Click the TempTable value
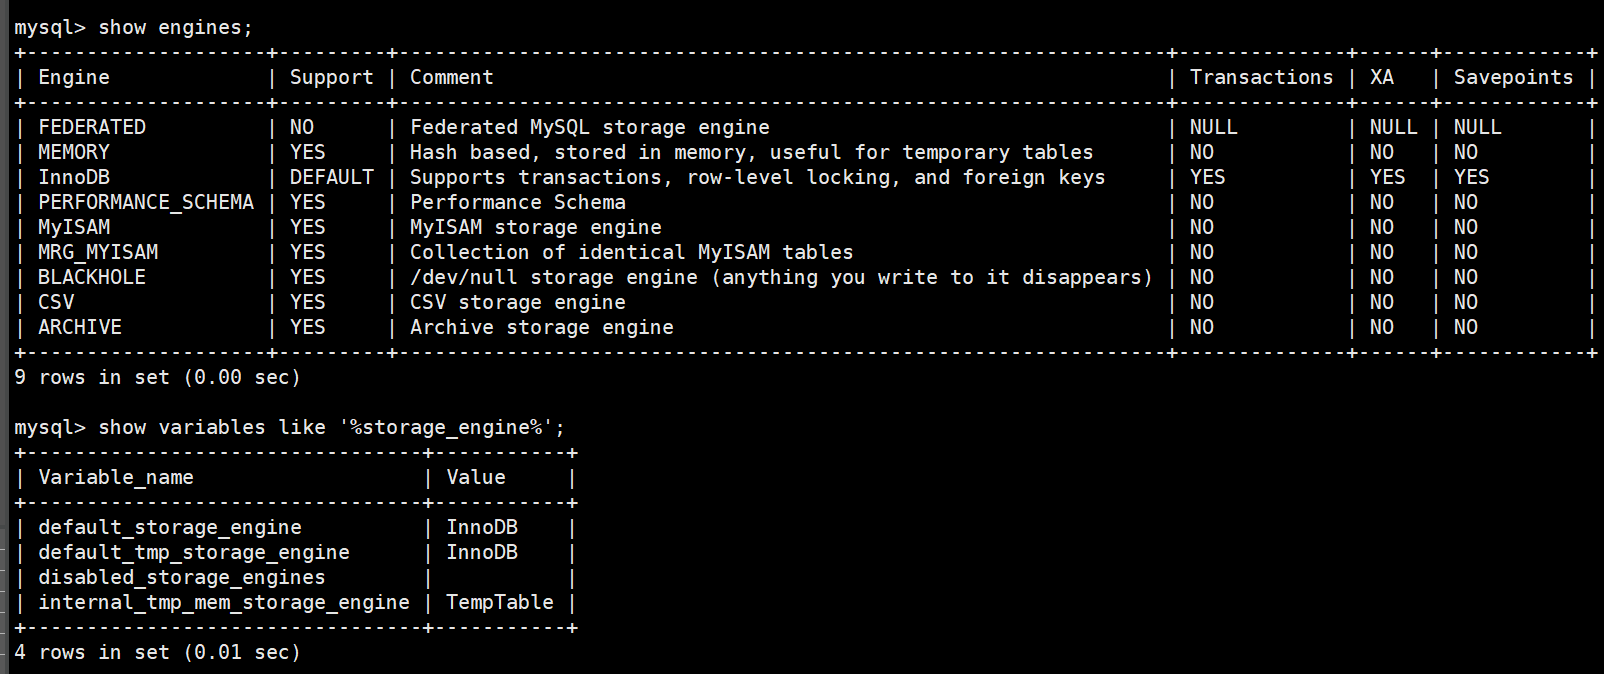 click(499, 603)
